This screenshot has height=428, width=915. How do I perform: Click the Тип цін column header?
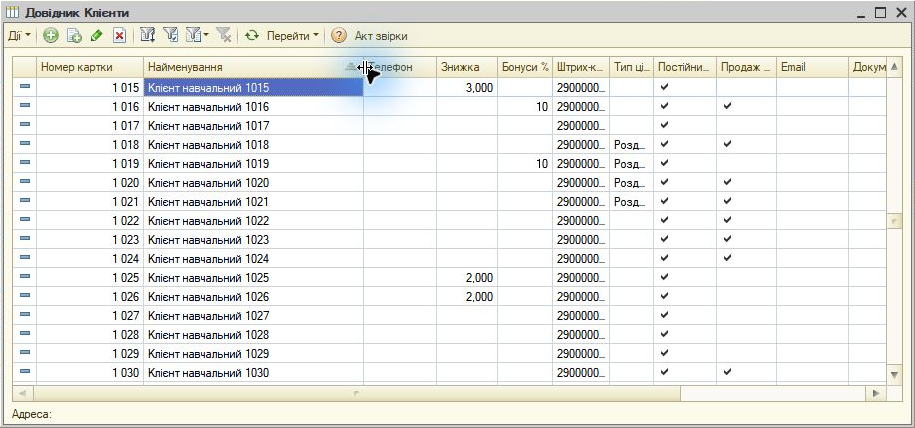pyautogui.click(x=631, y=67)
